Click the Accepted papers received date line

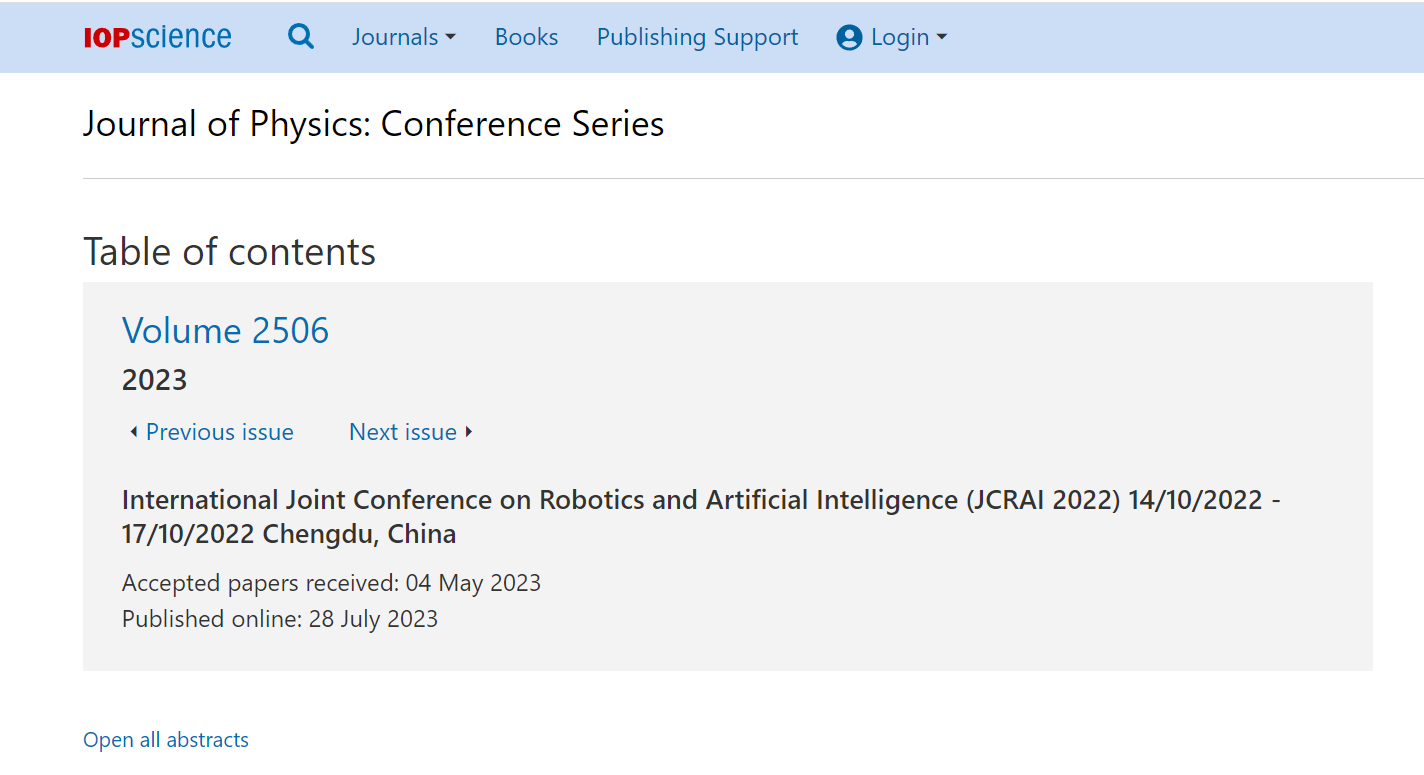331,583
